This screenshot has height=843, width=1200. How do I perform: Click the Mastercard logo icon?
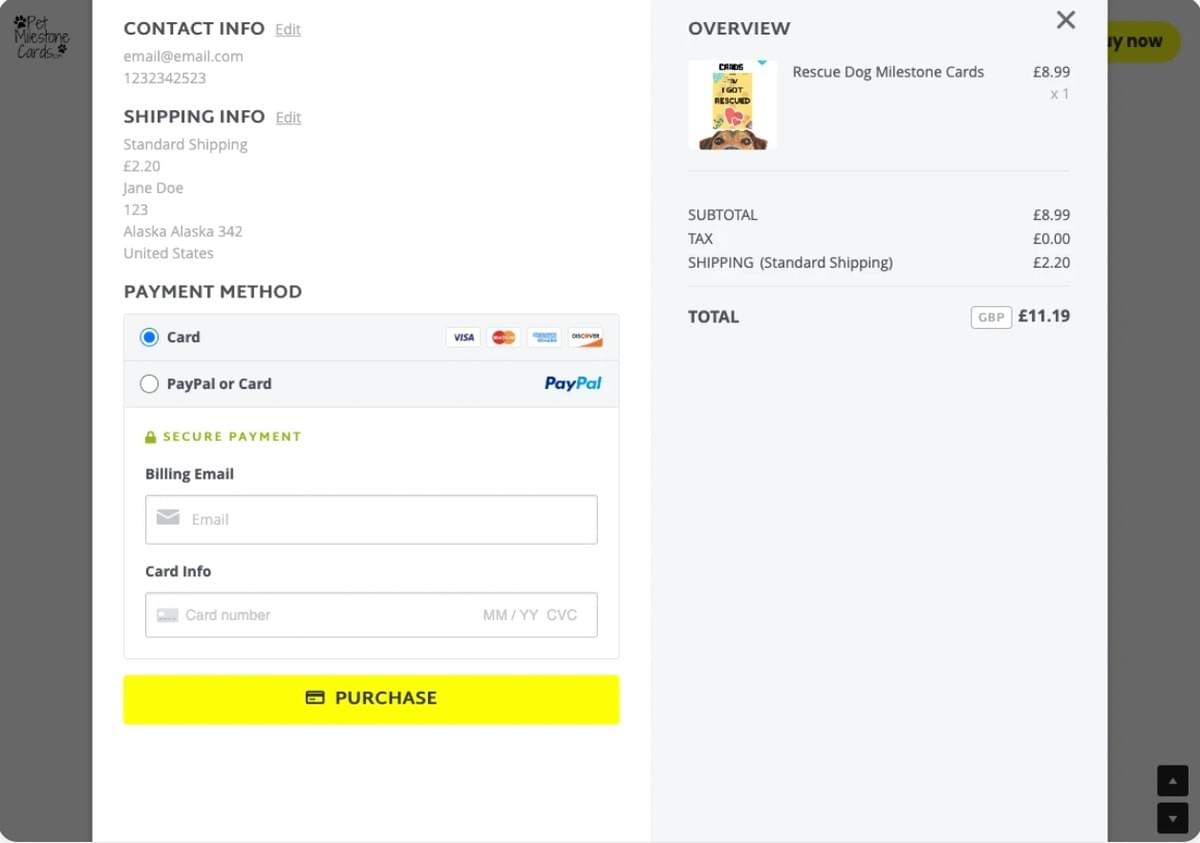tap(504, 338)
